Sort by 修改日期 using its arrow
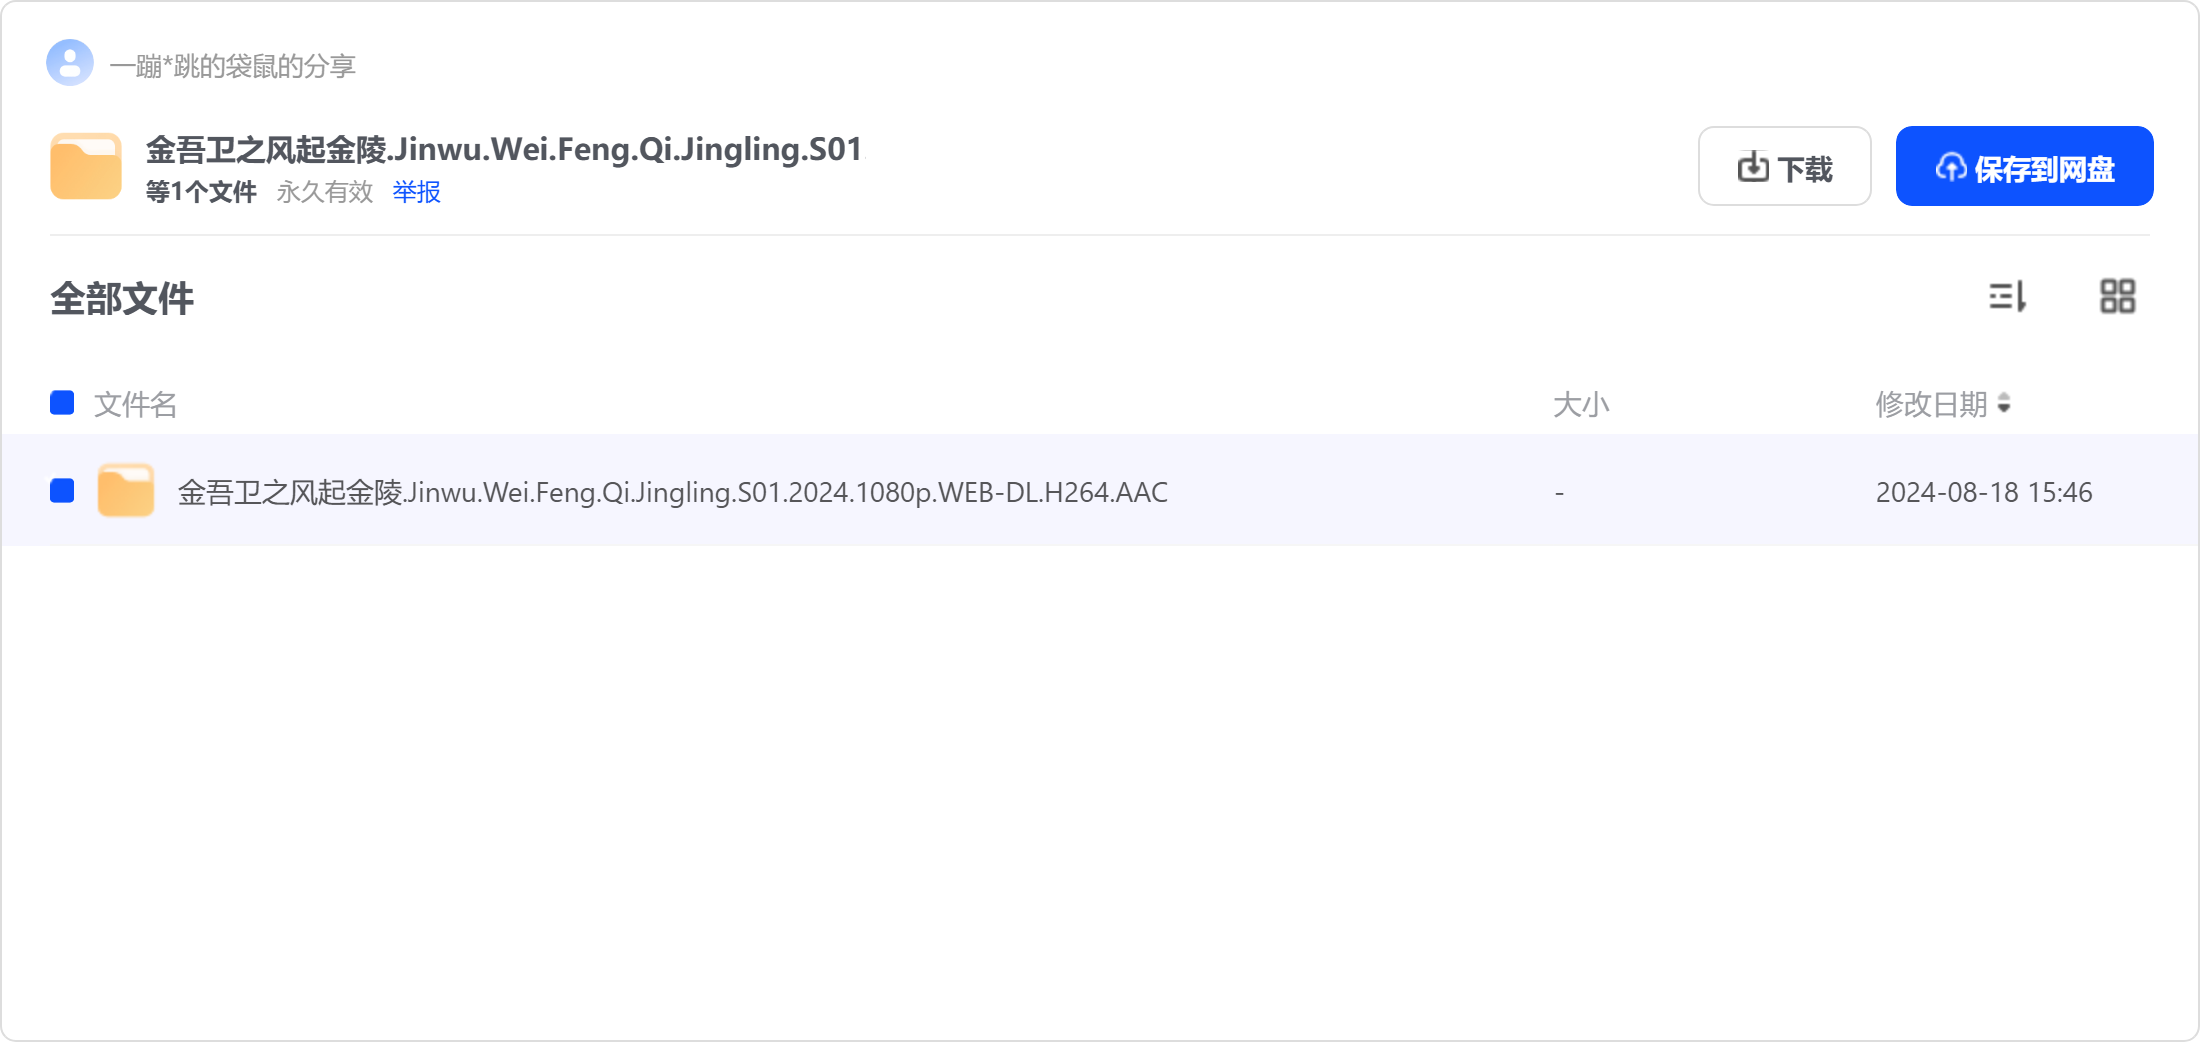The width and height of the screenshot is (2200, 1042). point(2004,404)
